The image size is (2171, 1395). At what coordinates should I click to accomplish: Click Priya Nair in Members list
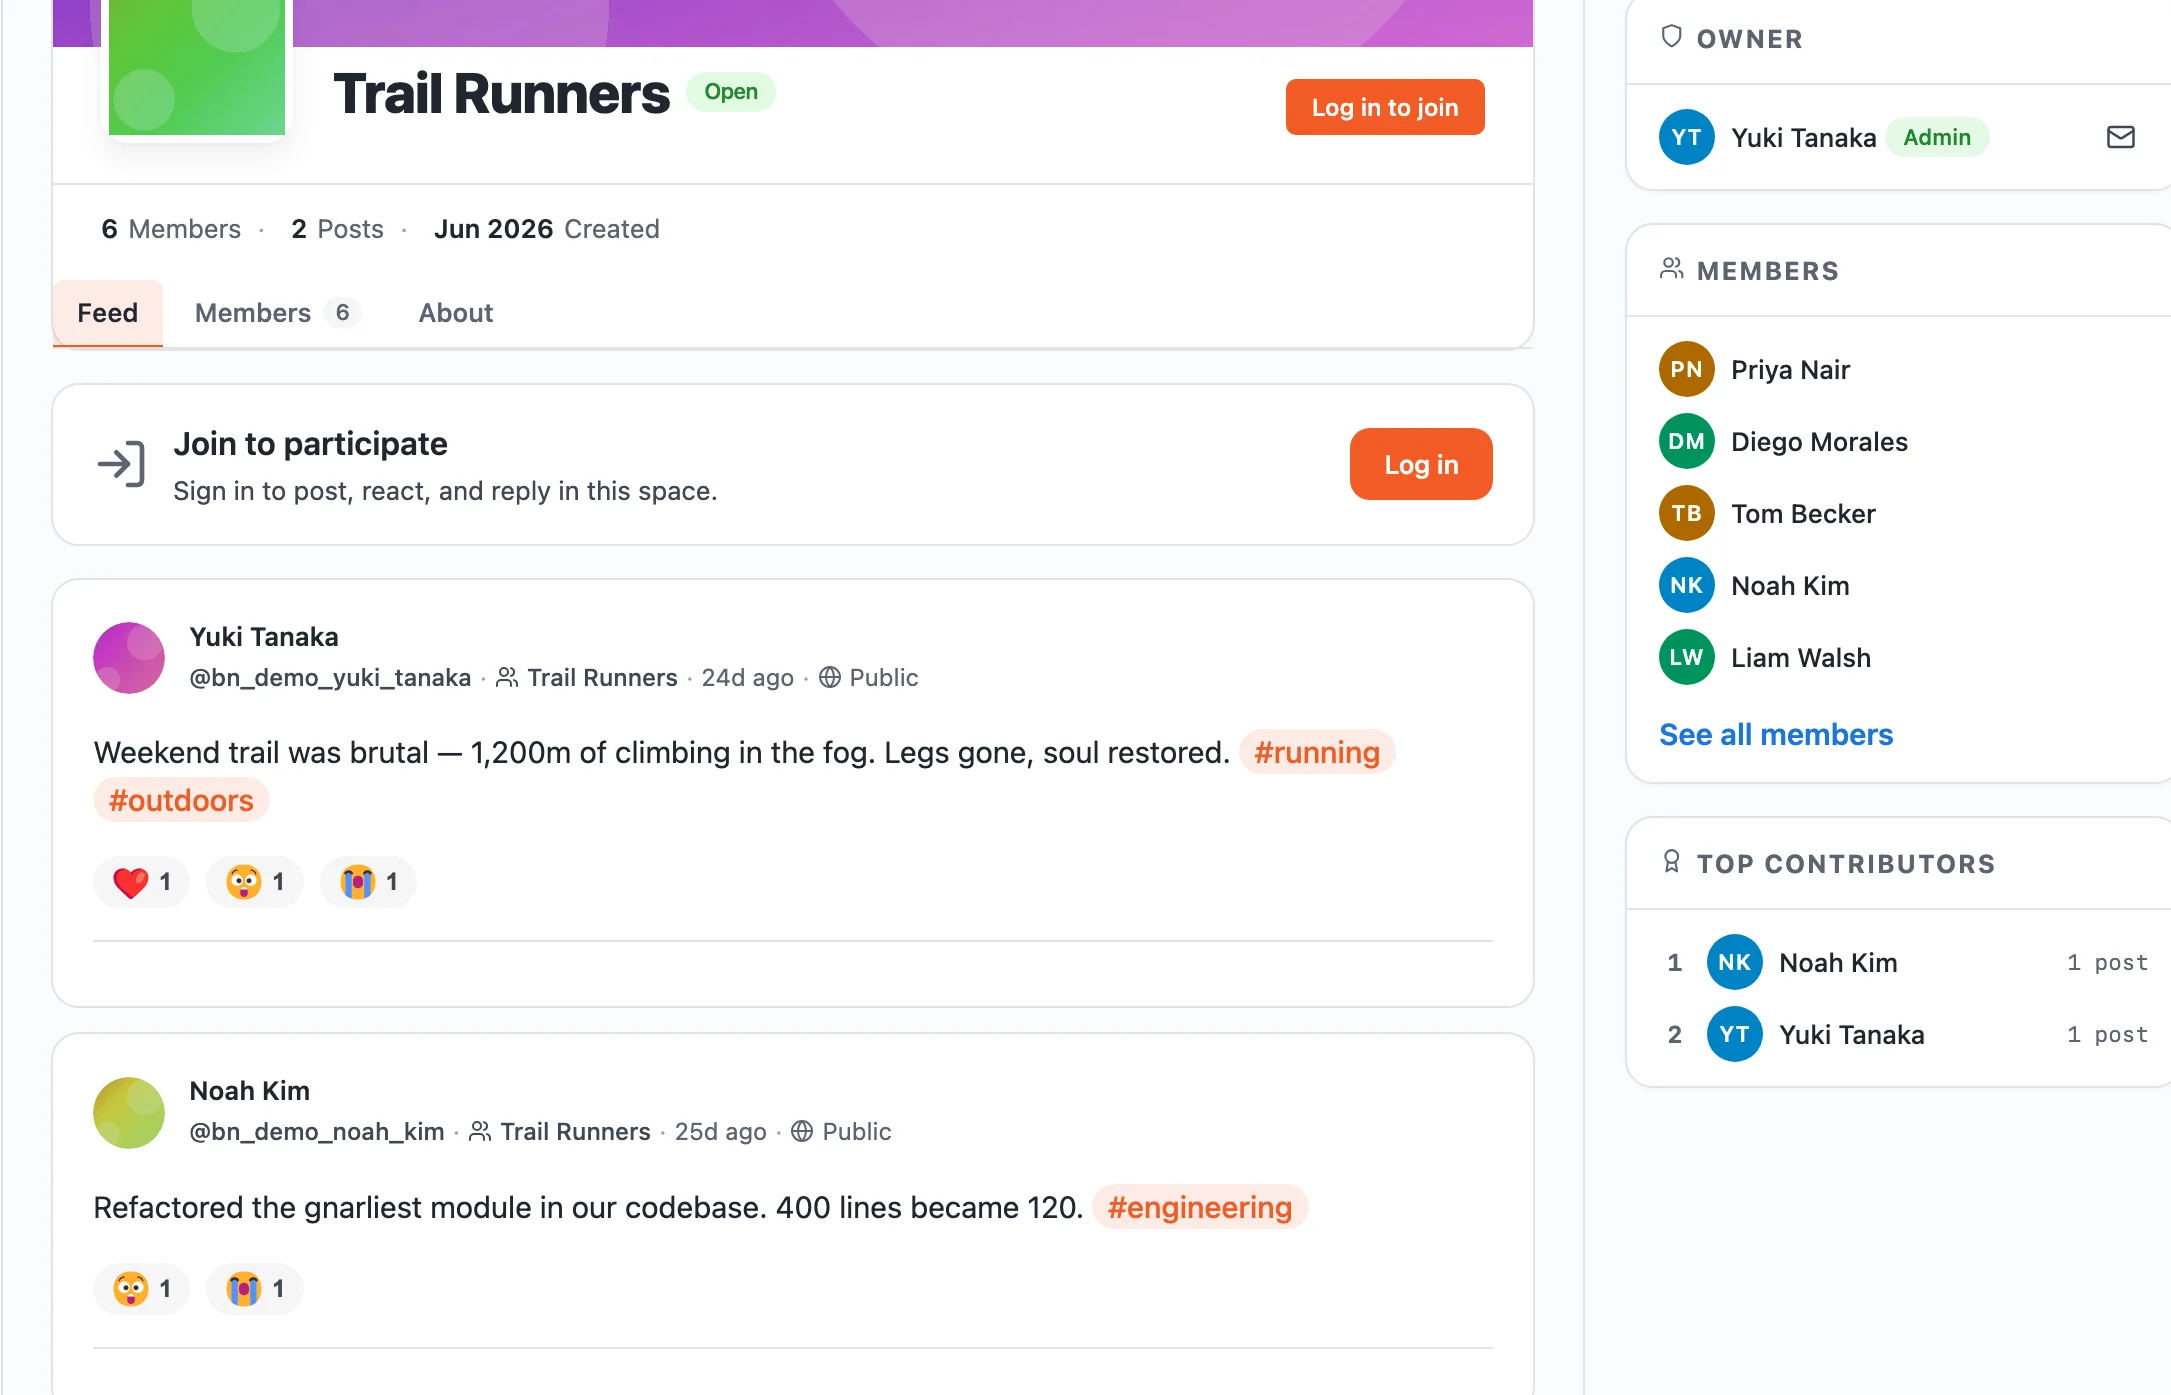pos(1791,369)
